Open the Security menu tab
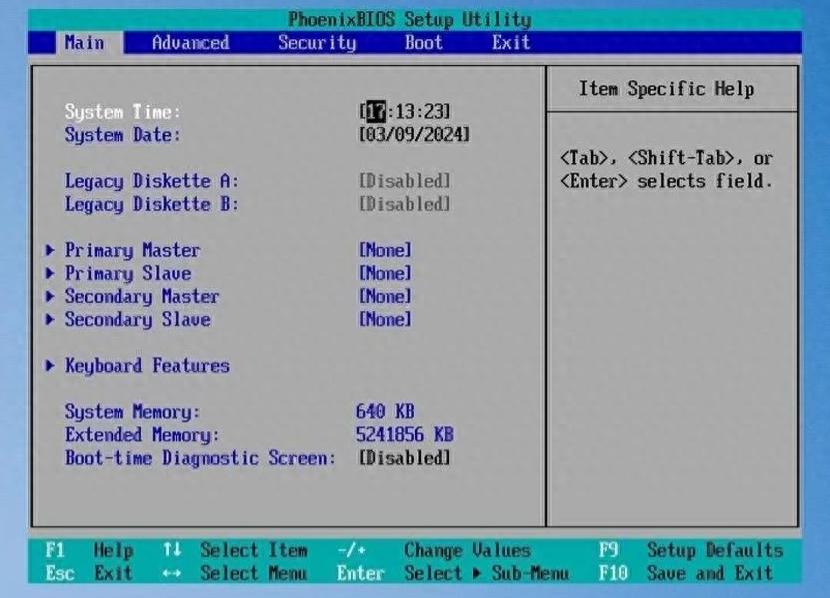This screenshot has height=598, width=830. click(x=317, y=43)
